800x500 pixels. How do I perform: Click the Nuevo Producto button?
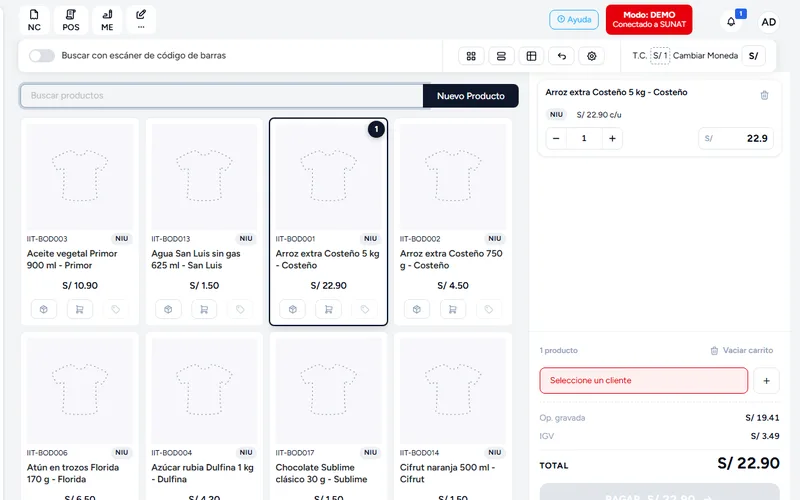[470, 96]
